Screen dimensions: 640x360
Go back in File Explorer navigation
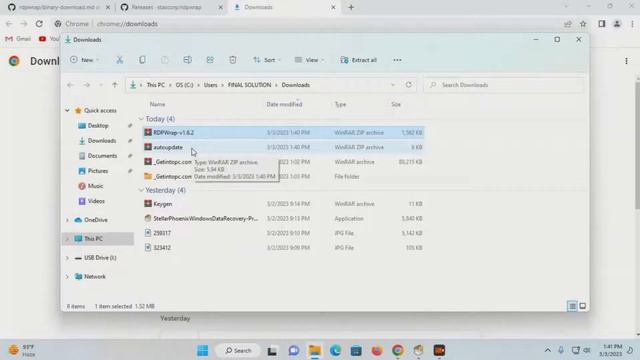[x=70, y=85]
